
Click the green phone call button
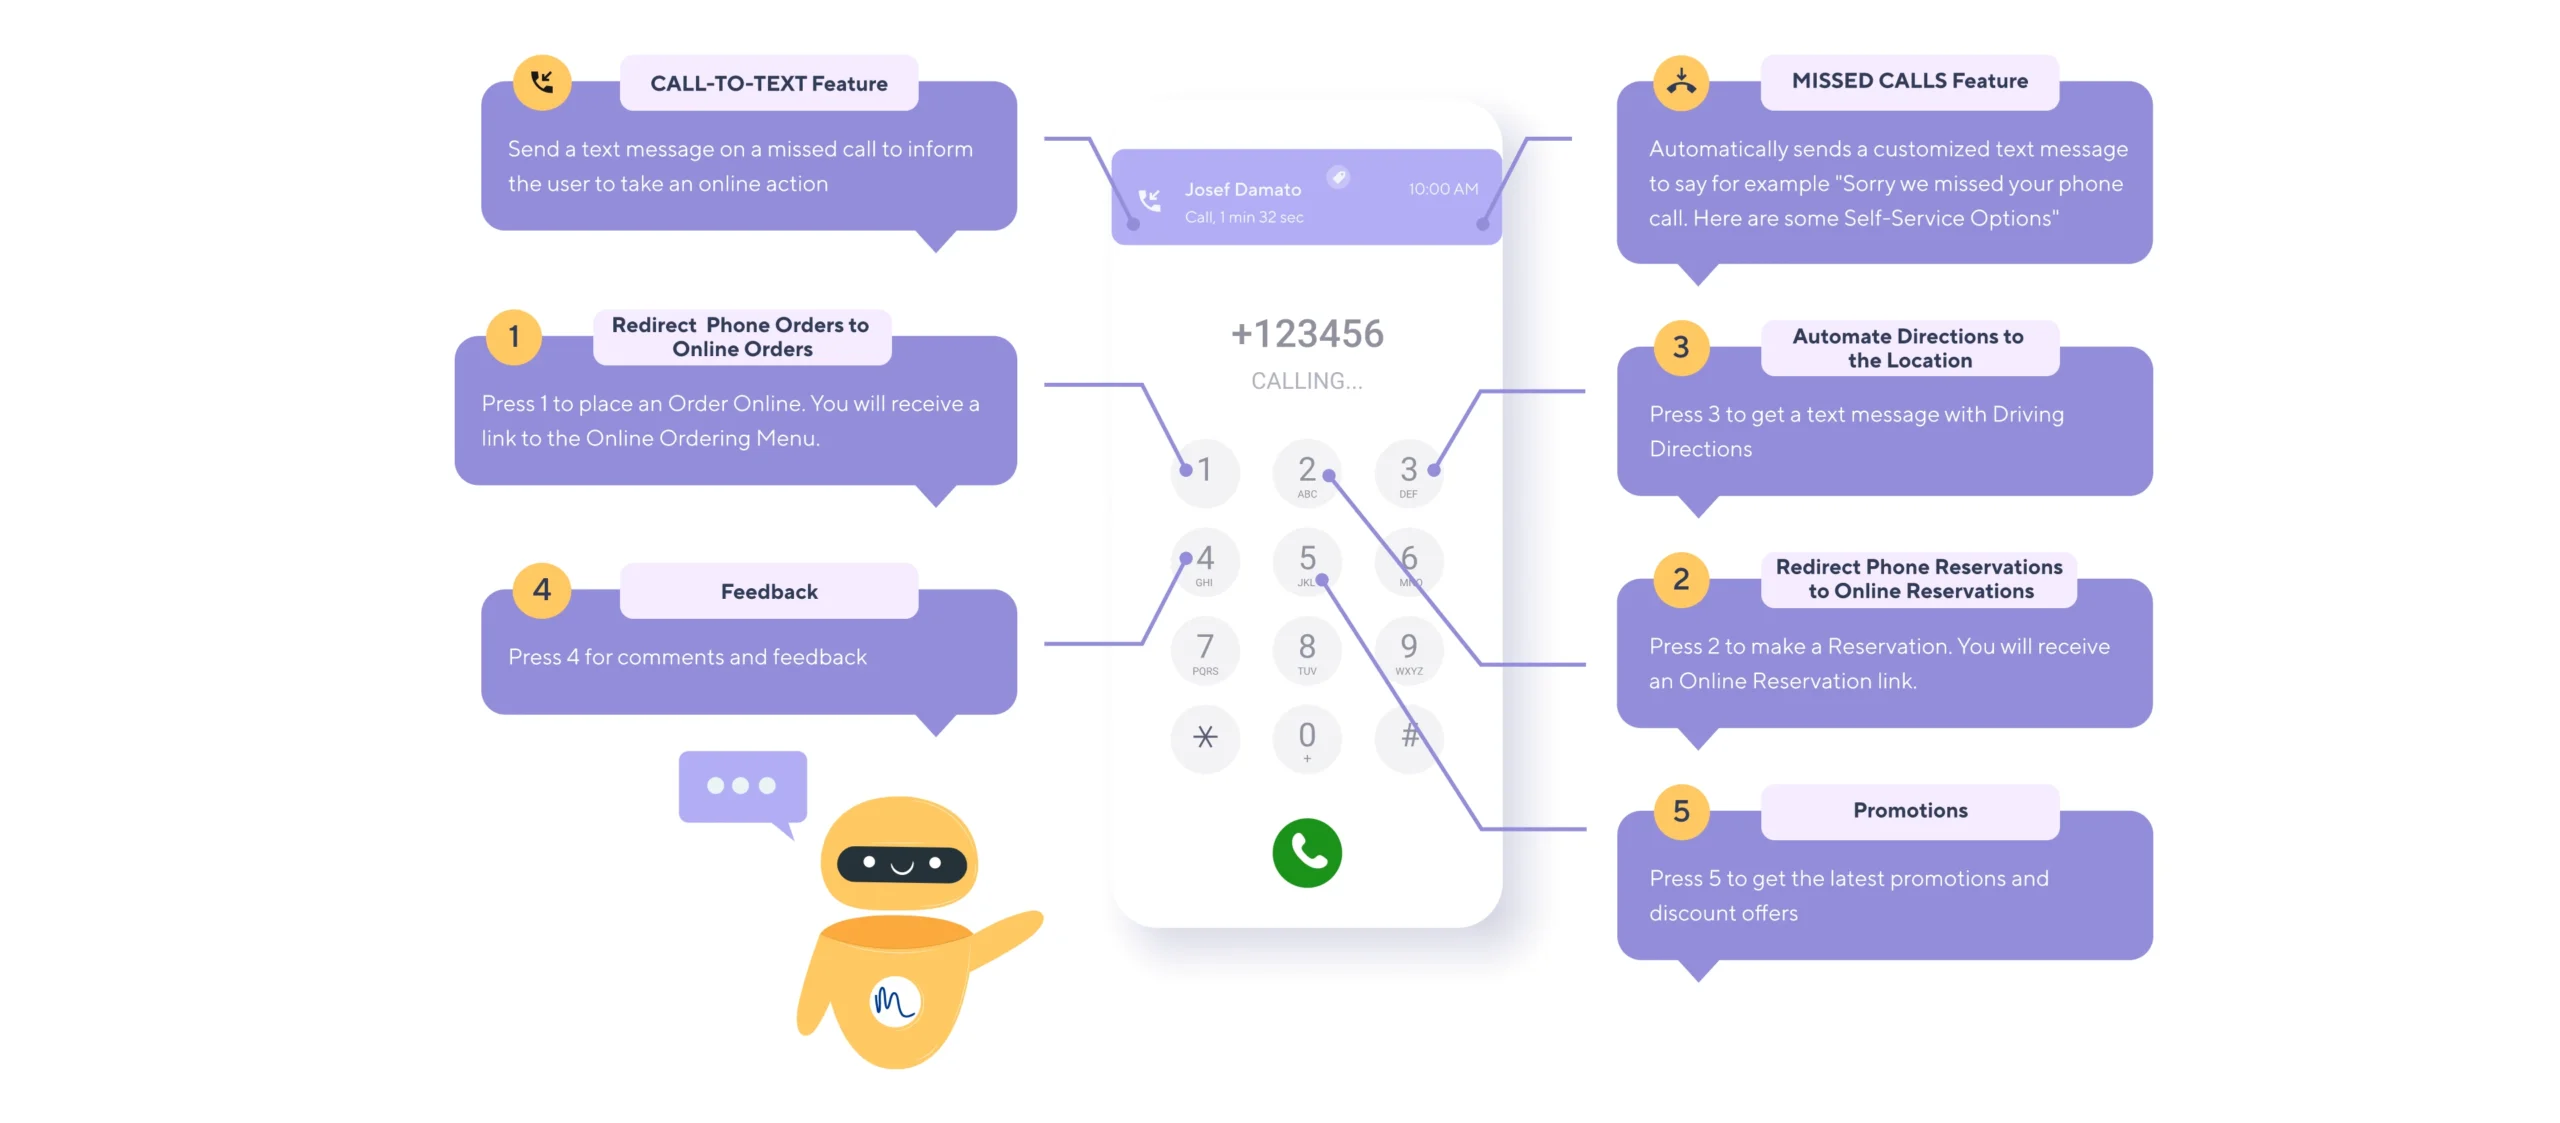pos(1308,850)
